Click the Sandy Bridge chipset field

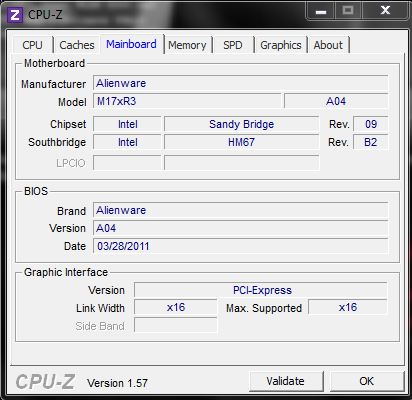tap(241, 124)
